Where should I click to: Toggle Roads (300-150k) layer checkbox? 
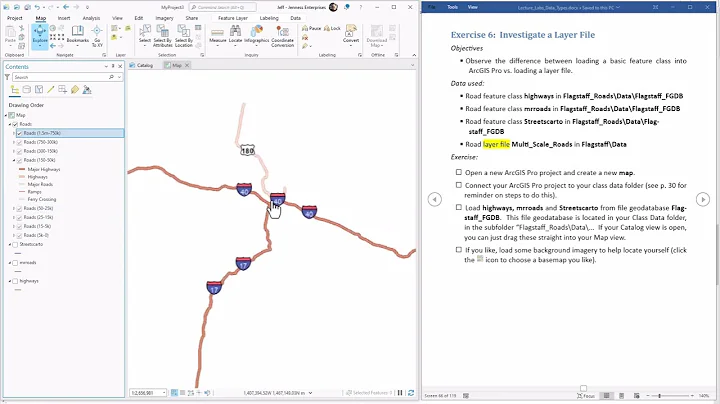coord(20,152)
